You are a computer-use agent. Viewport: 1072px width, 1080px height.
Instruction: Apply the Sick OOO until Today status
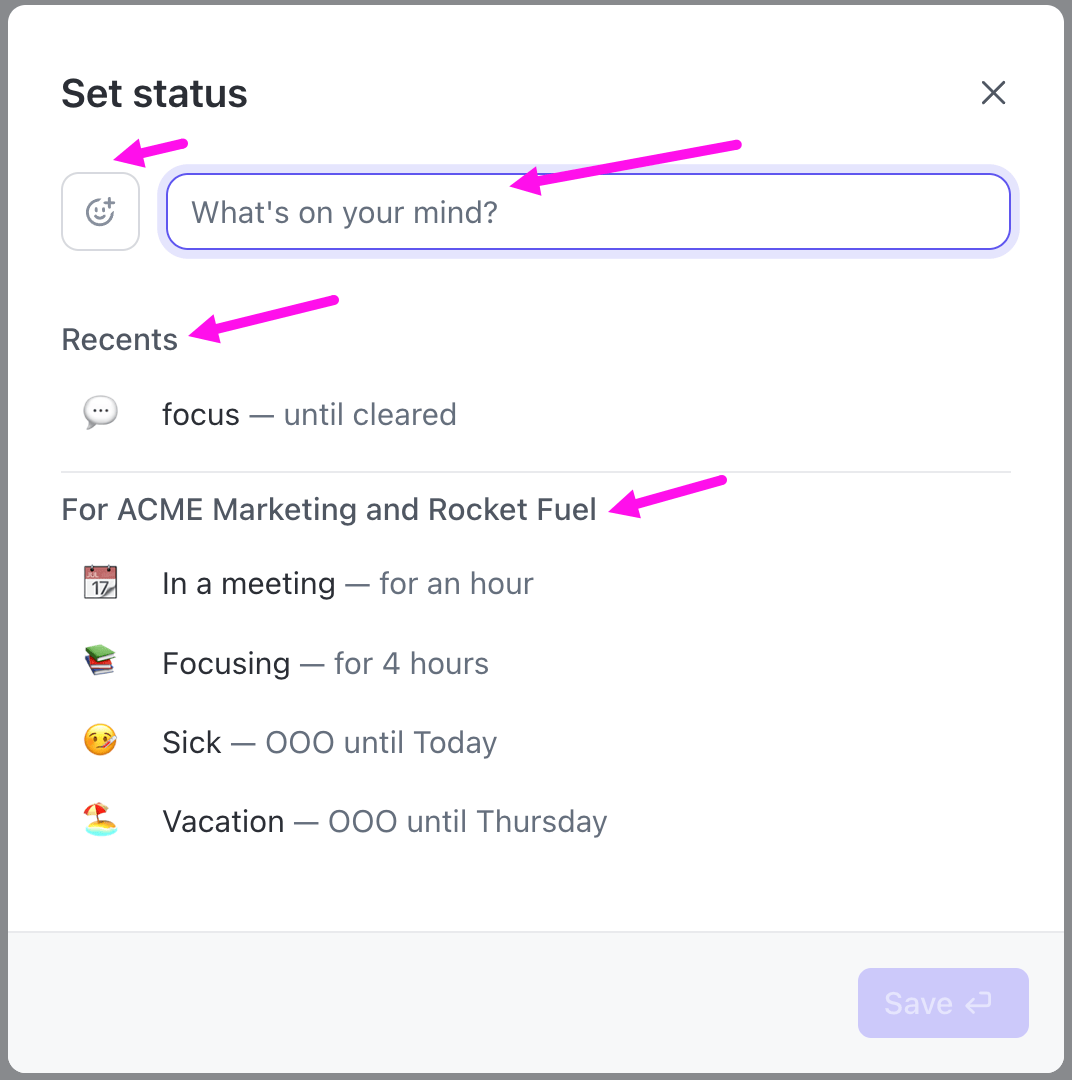[329, 741]
